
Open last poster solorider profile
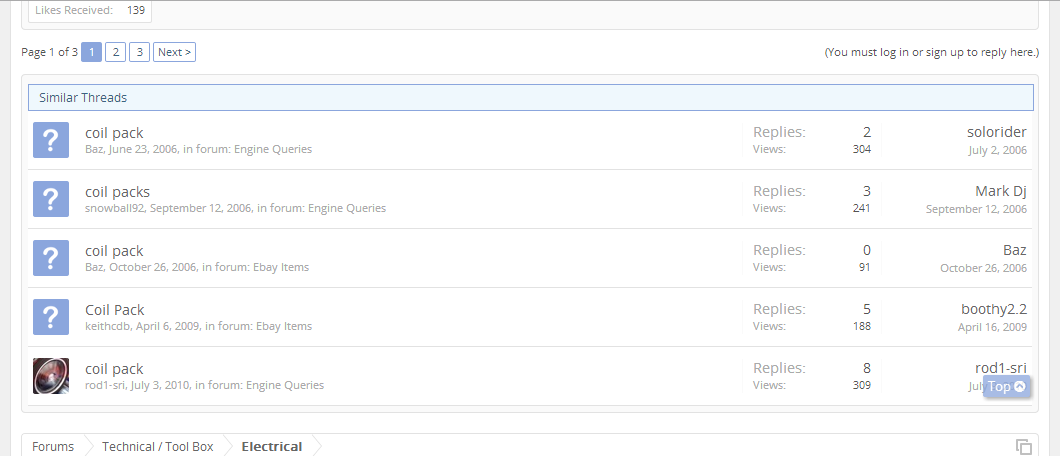996,132
